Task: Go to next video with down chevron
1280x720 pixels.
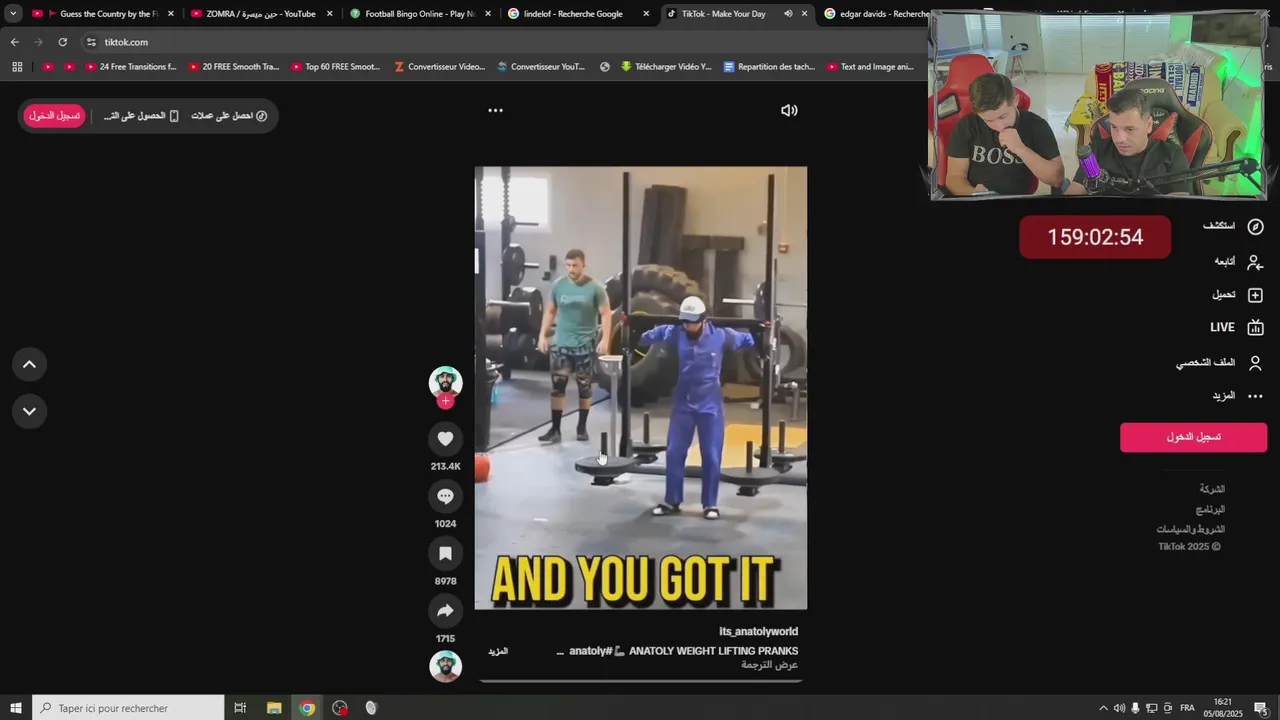Action: (29, 411)
